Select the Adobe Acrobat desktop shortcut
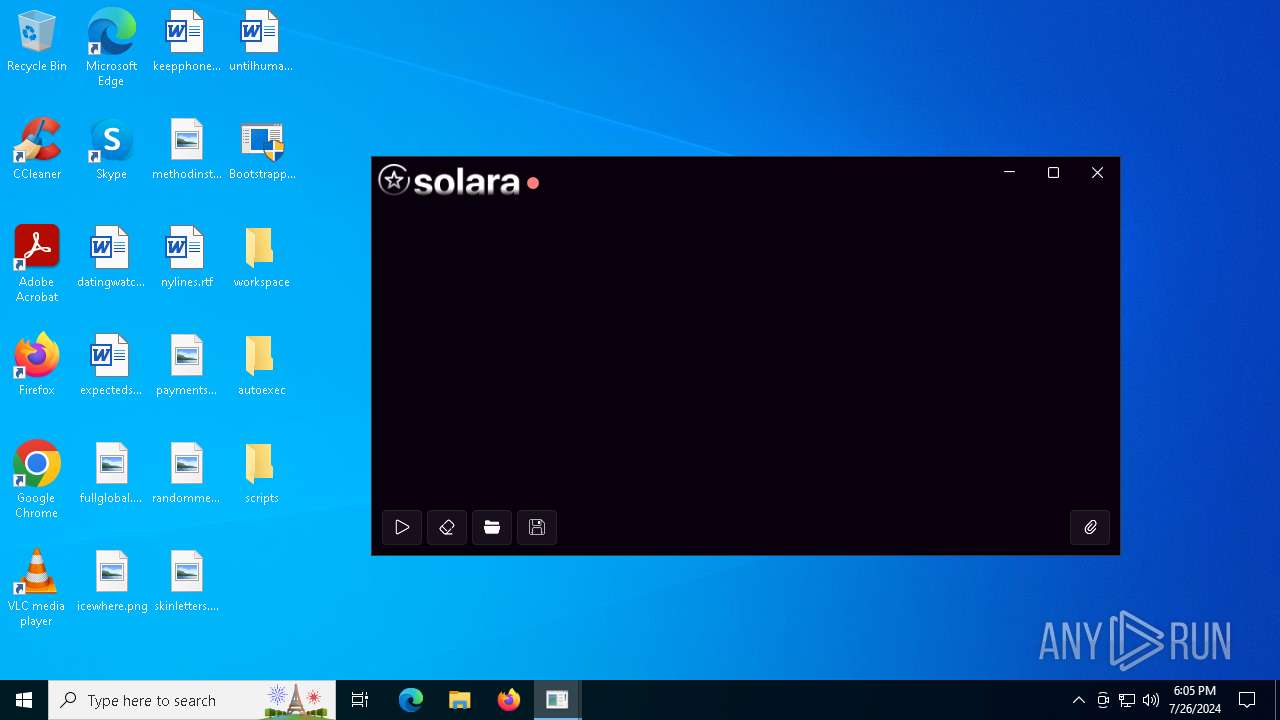The height and width of the screenshot is (720, 1280). [x=37, y=264]
